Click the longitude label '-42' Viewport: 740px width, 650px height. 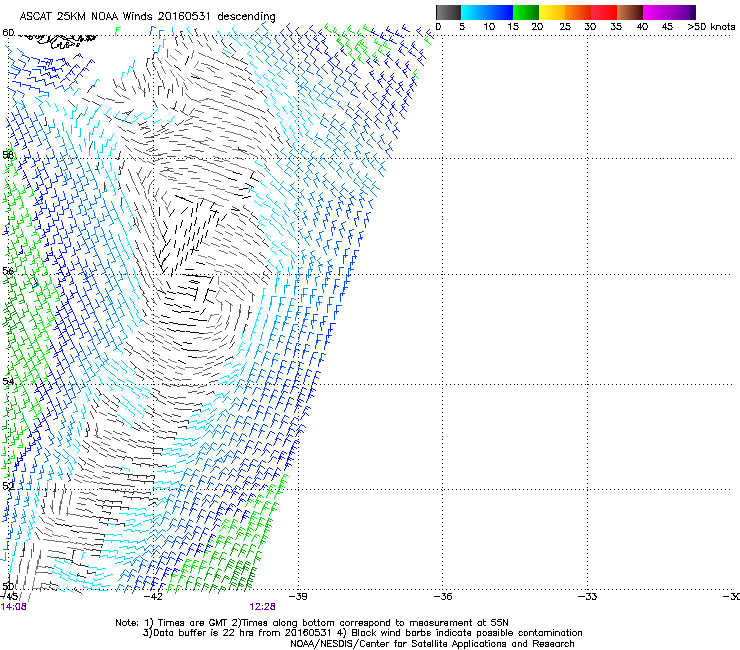click(153, 596)
